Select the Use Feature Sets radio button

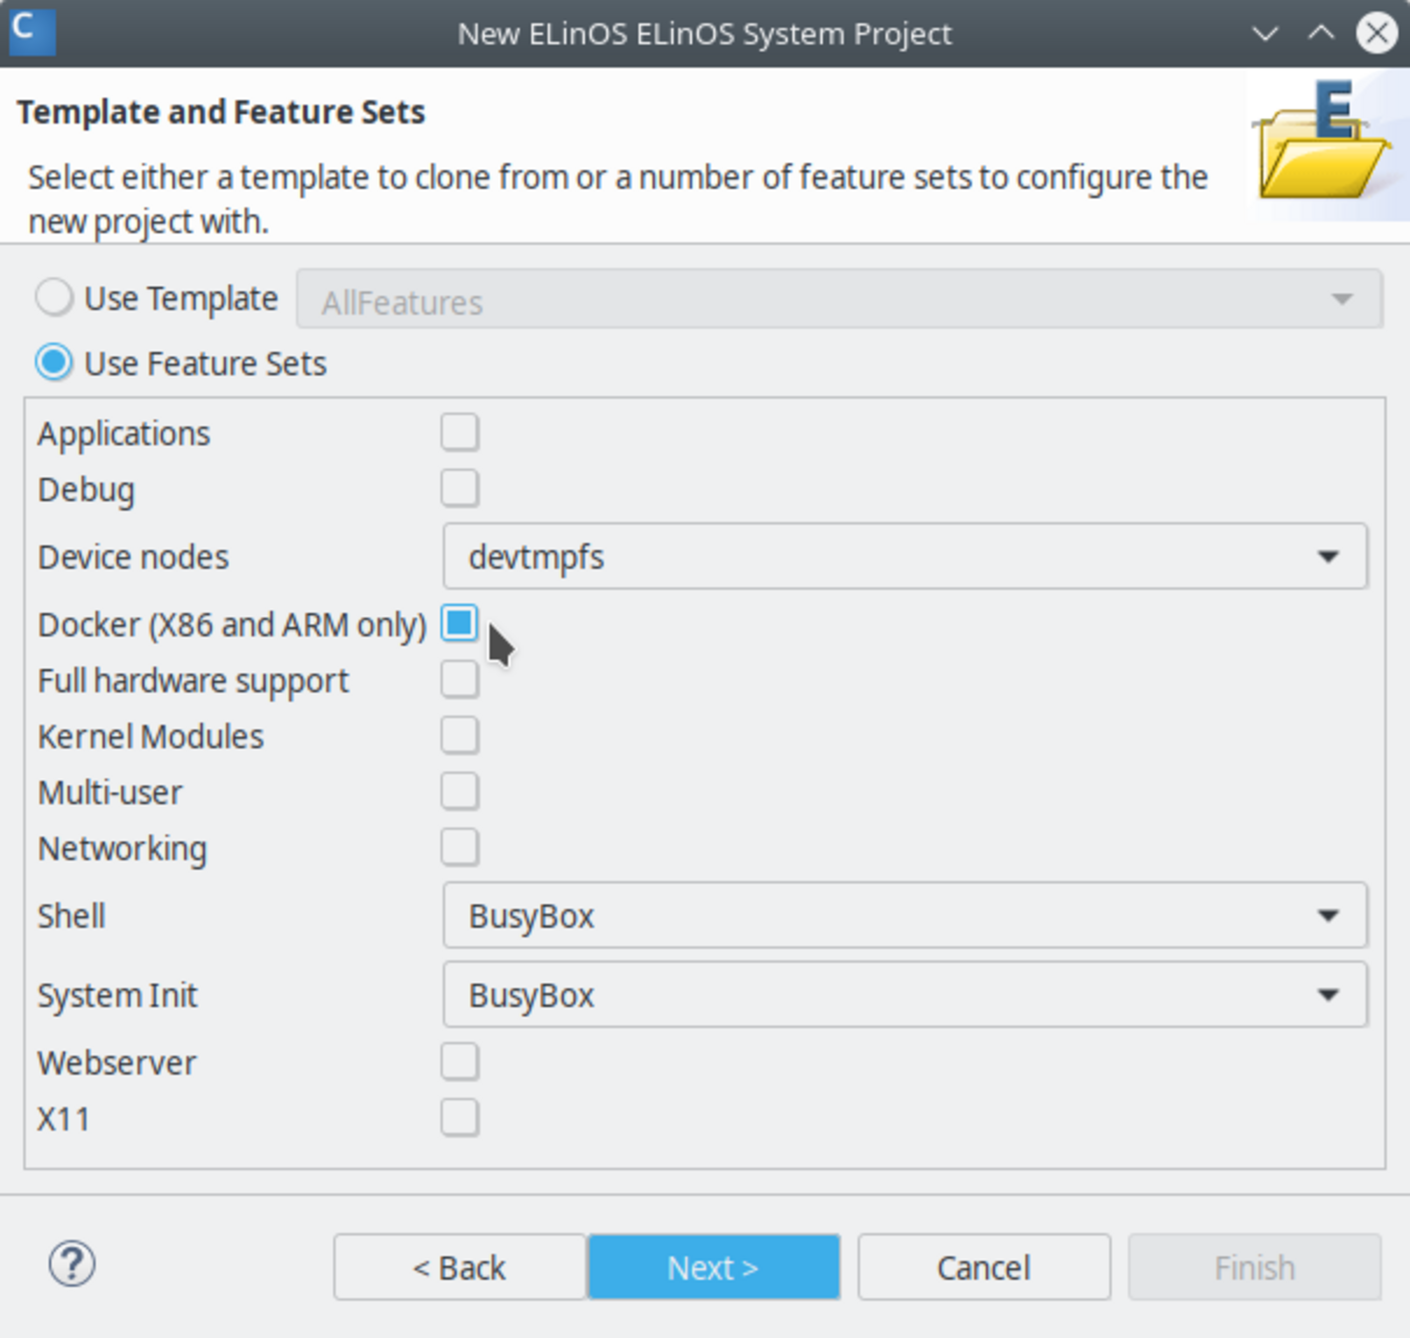(x=53, y=362)
